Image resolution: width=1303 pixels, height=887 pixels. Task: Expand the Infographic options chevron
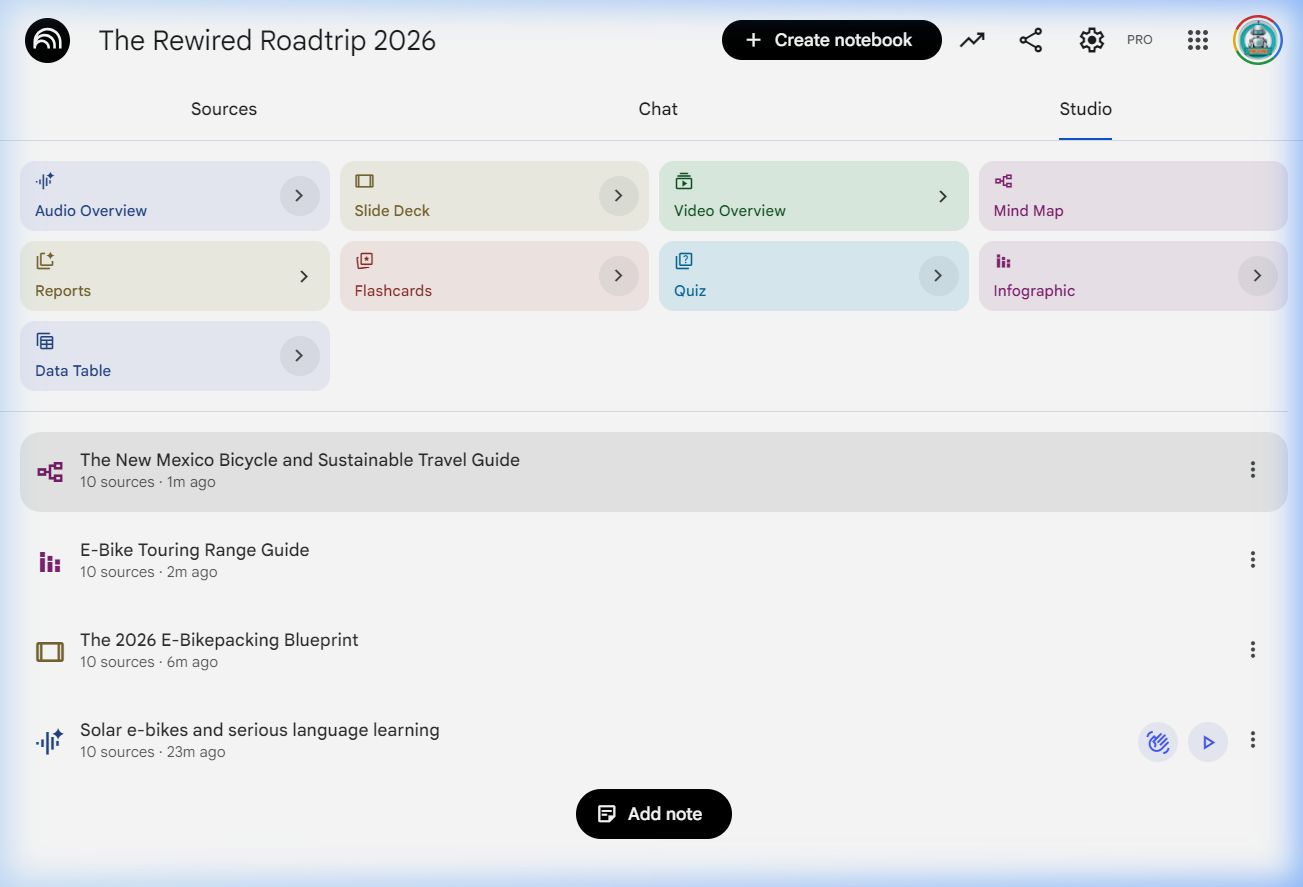tap(1257, 276)
